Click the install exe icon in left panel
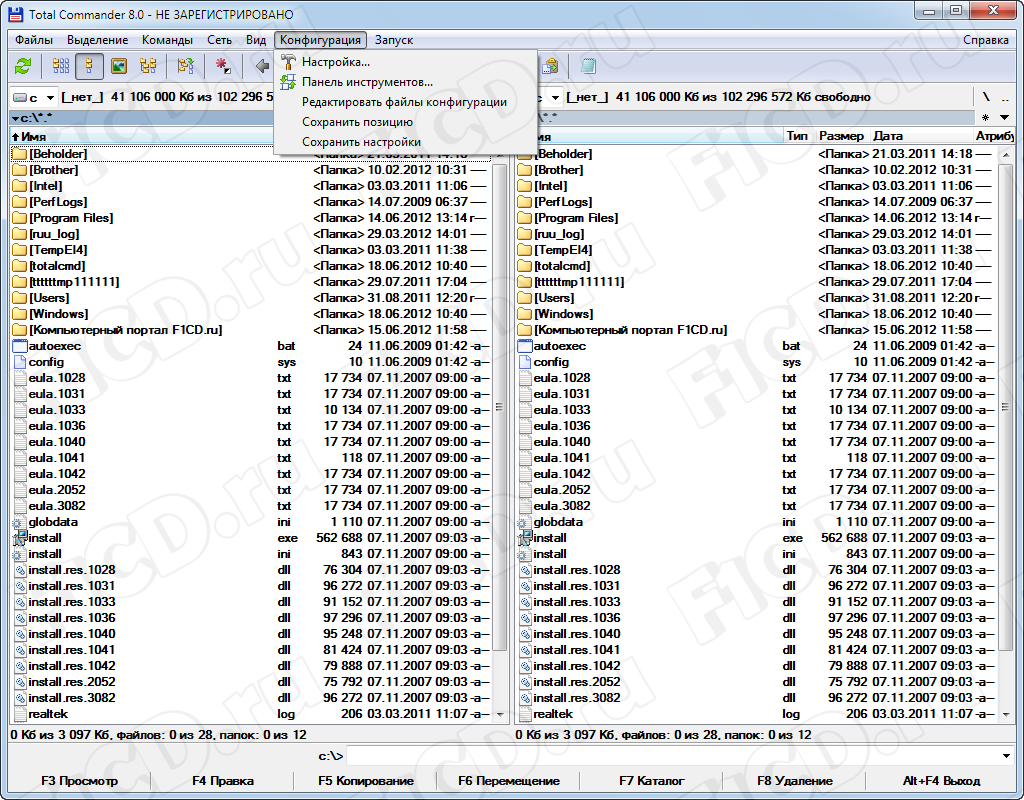The image size is (1024, 800). pyautogui.click(x=20, y=538)
